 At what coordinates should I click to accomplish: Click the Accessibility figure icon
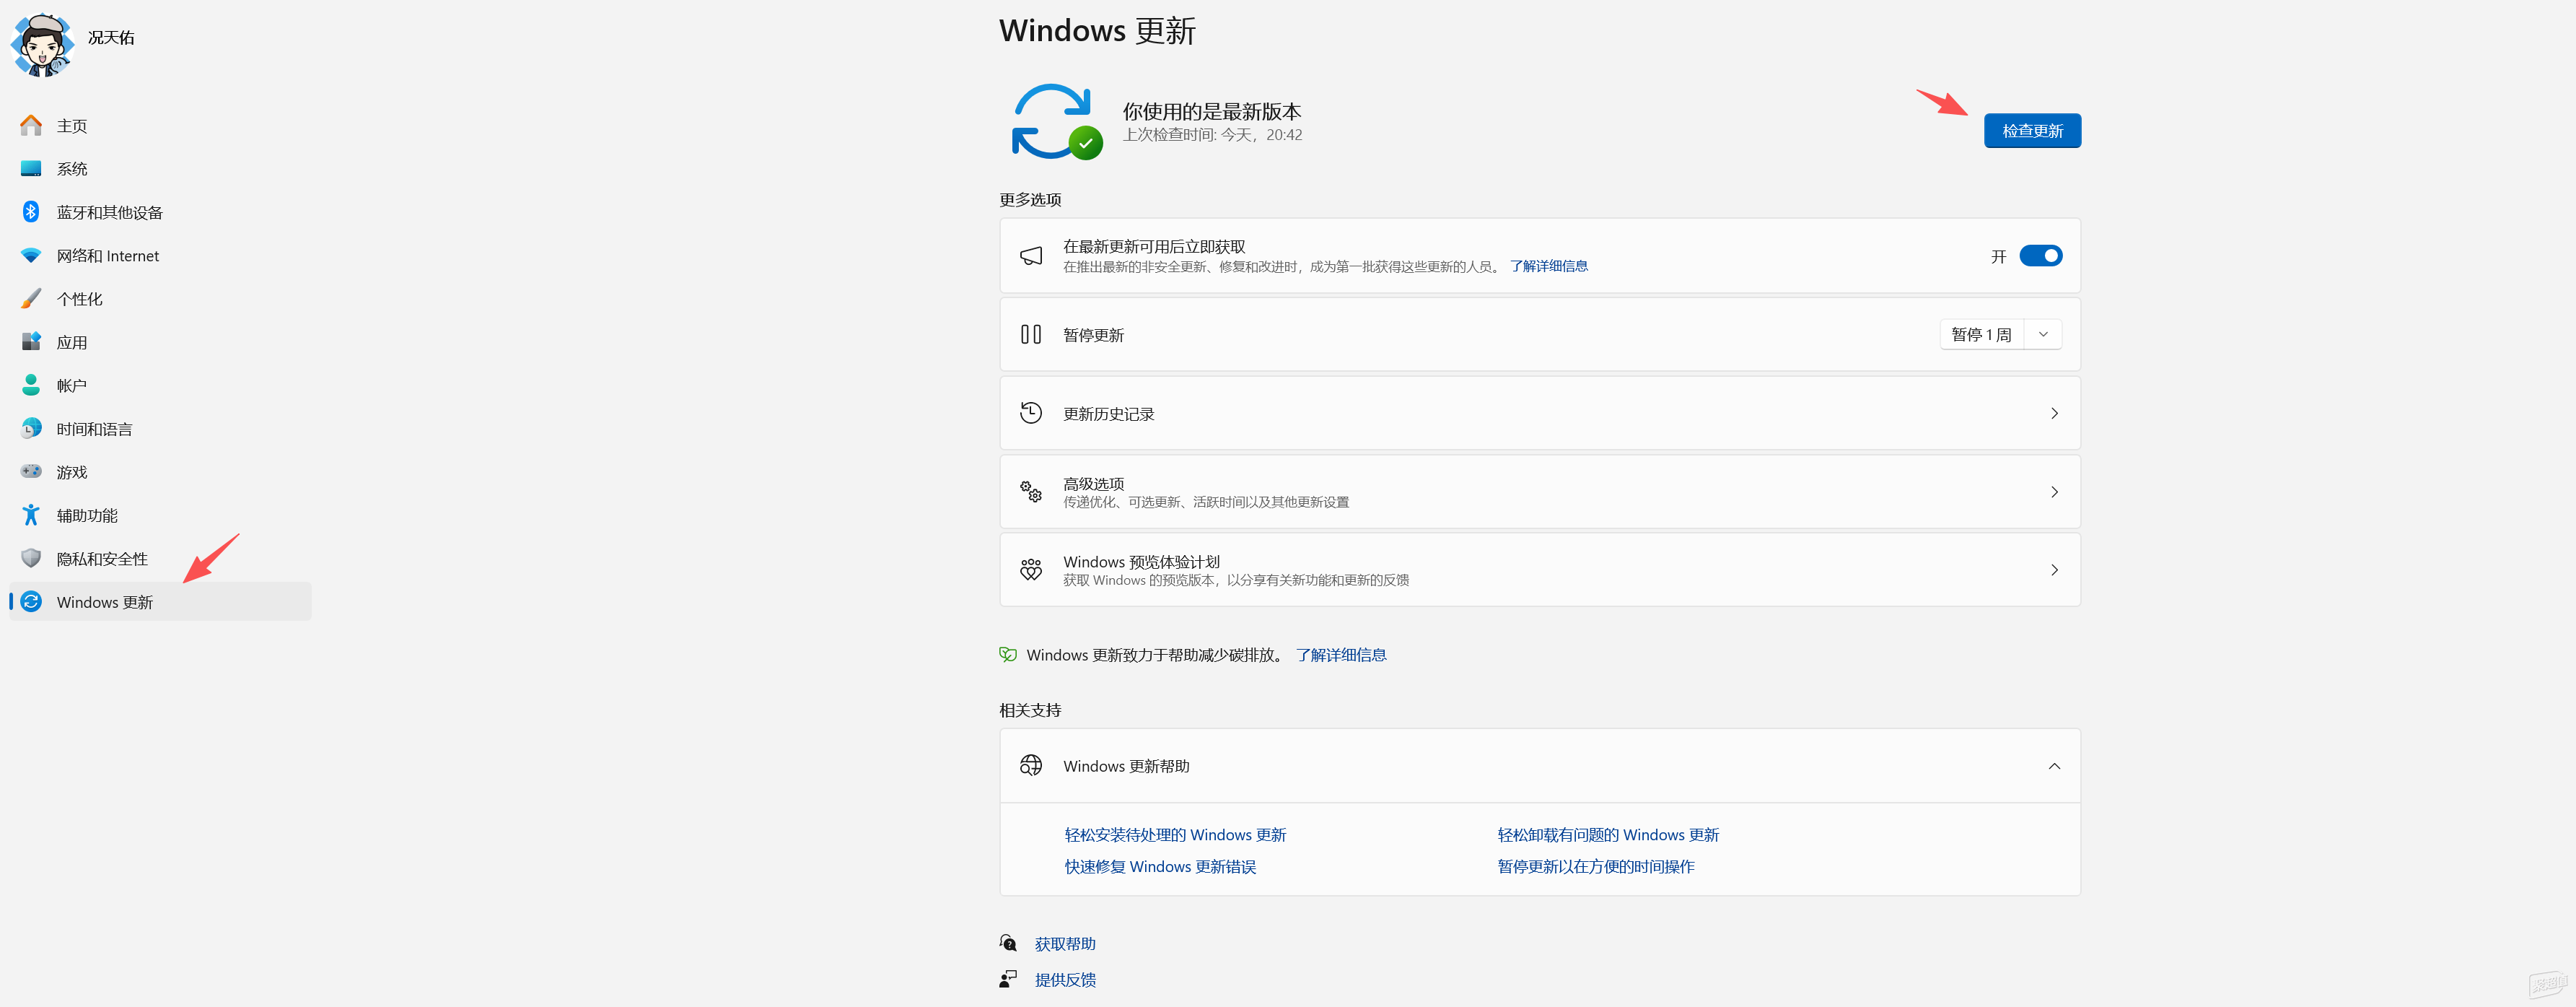31,515
